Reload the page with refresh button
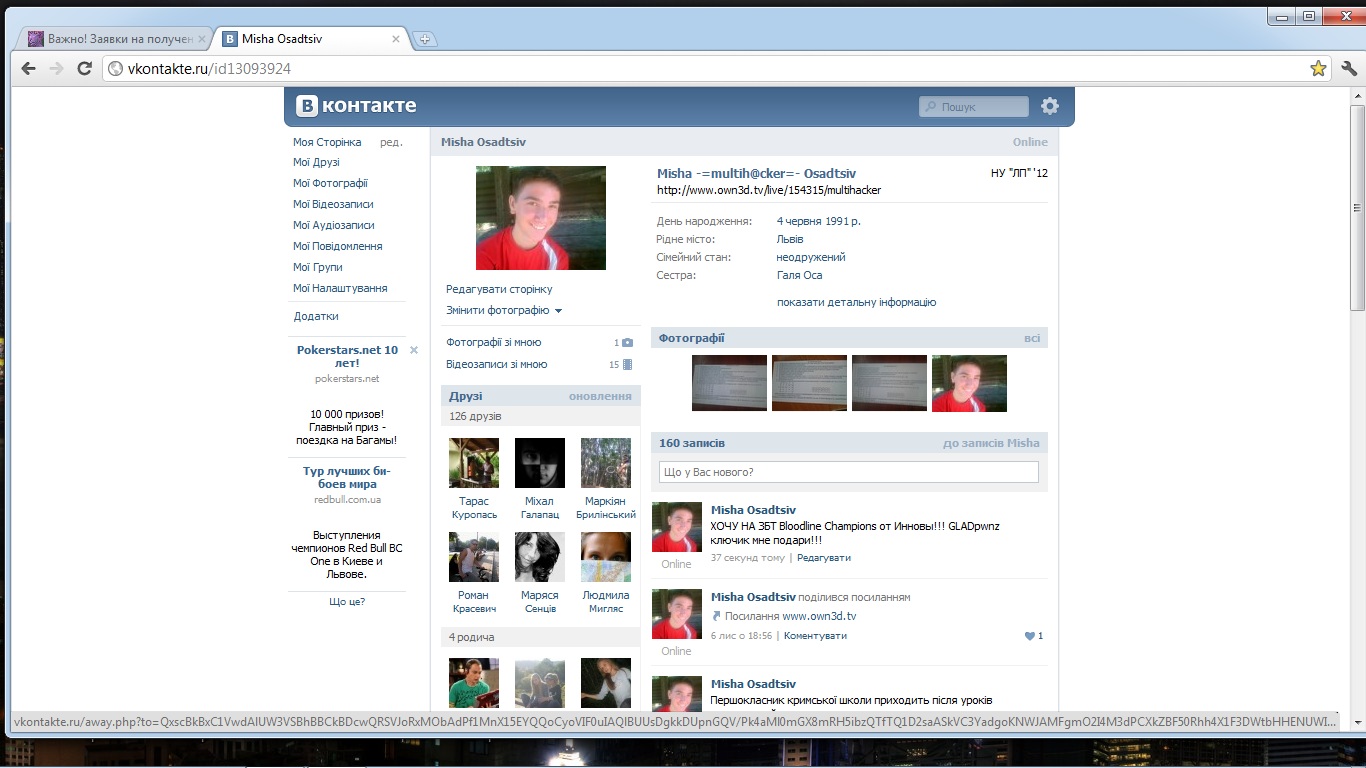 85,69
